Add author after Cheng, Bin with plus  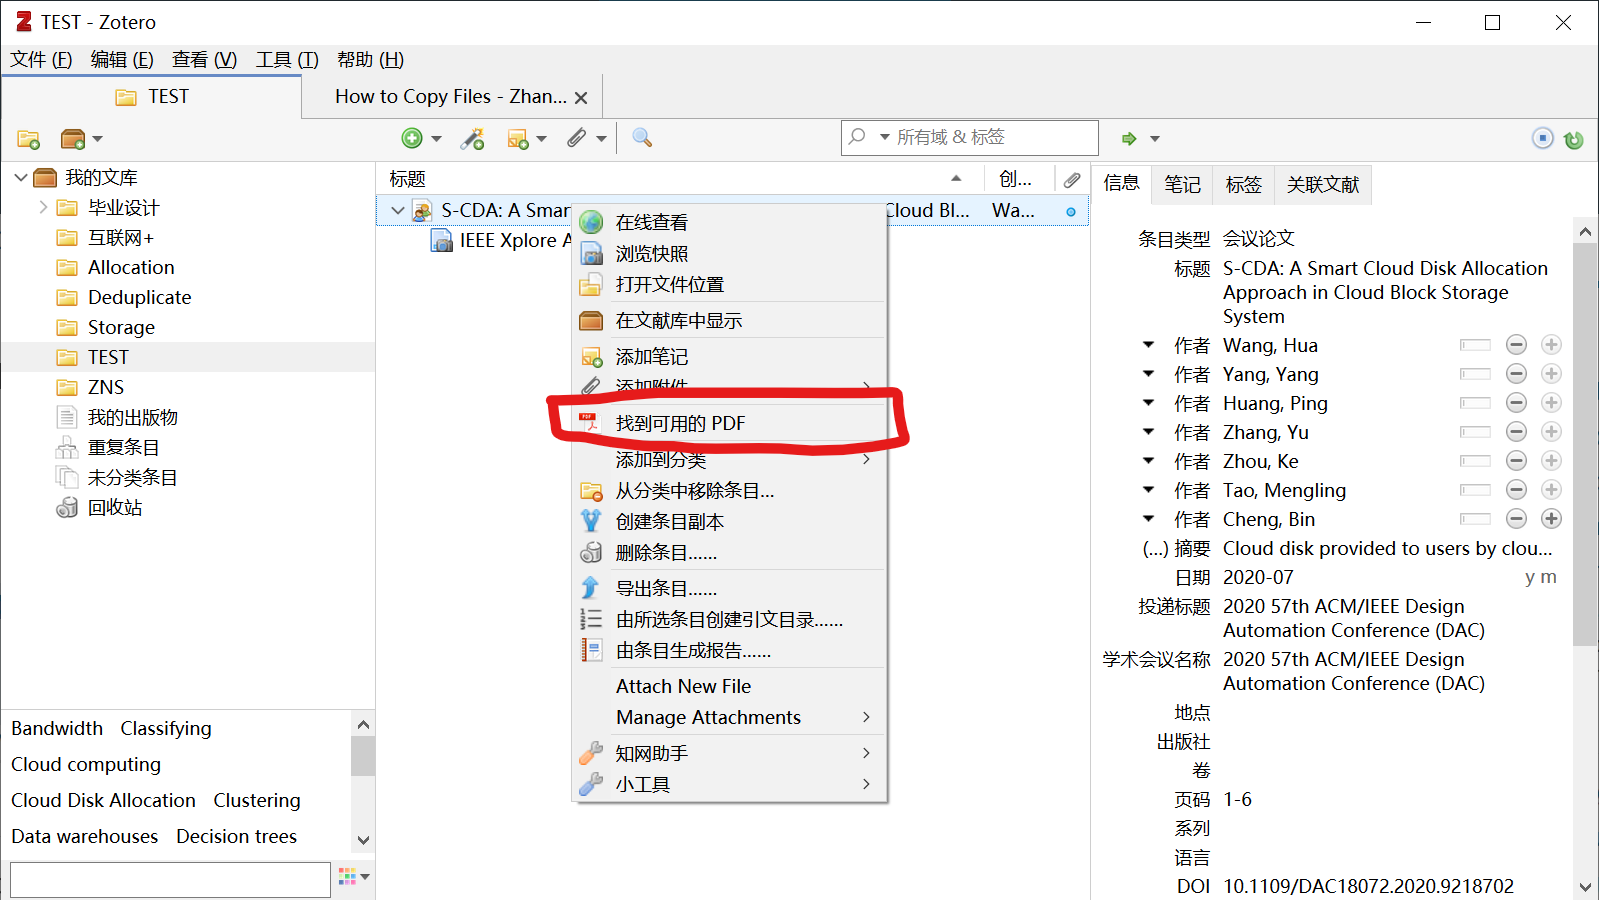1551,519
